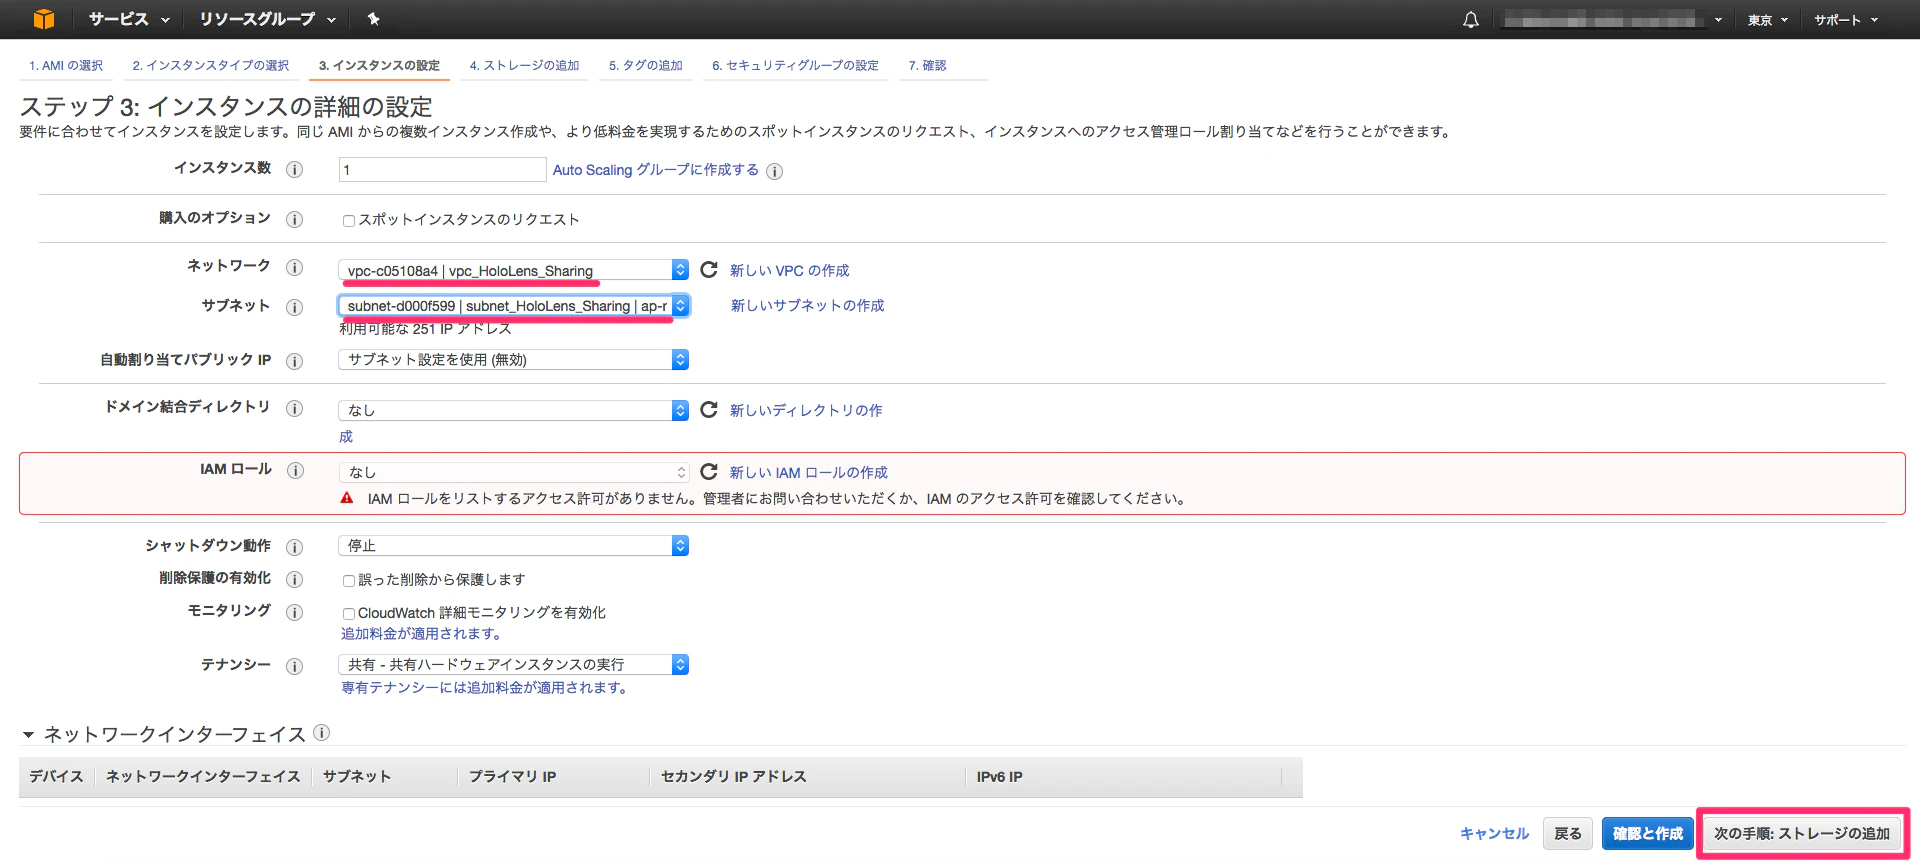Screen dimensions: 1920x864
Task: Click info icon next to ドメイン結合ディレクトリ
Action: pos(294,408)
